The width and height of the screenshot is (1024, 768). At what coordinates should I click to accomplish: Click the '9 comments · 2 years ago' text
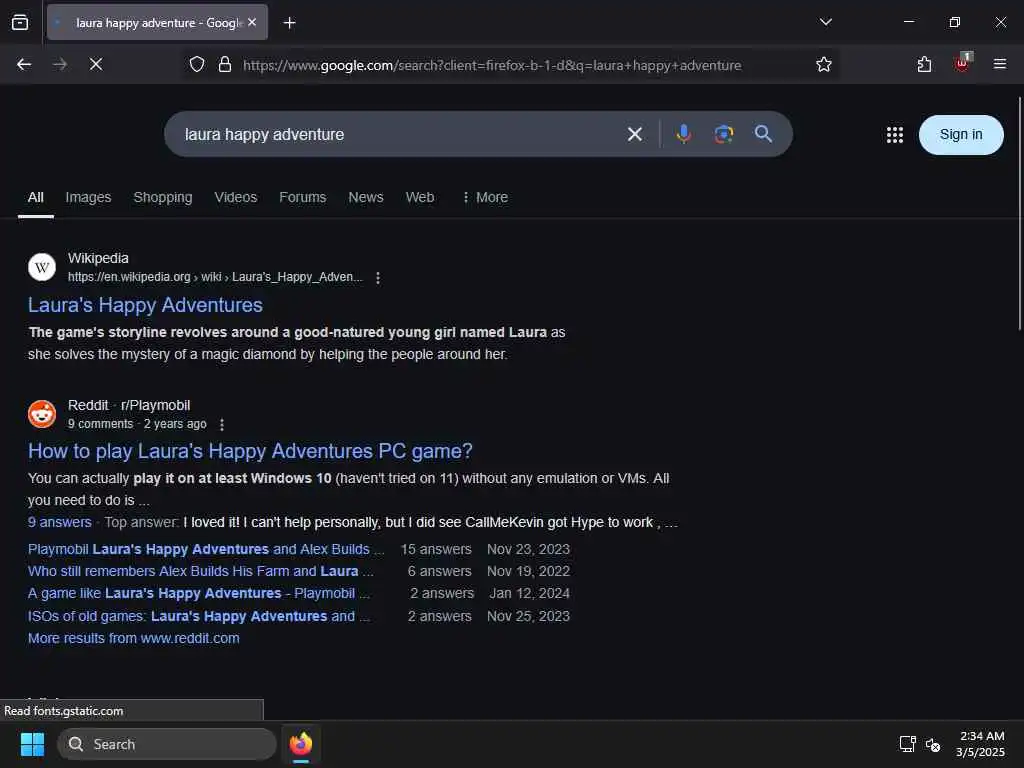(137, 424)
